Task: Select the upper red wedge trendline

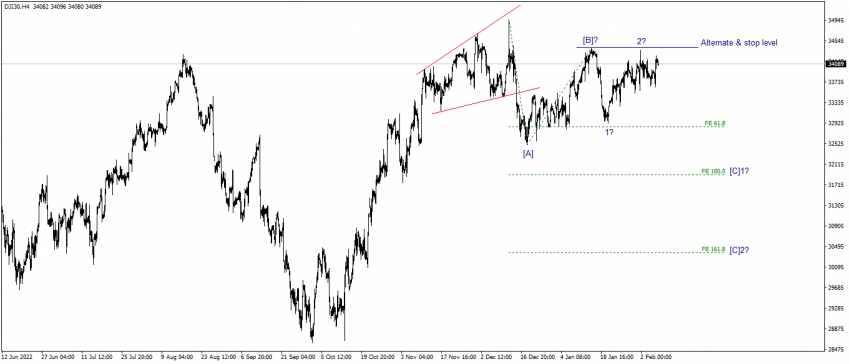Action: click(468, 39)
